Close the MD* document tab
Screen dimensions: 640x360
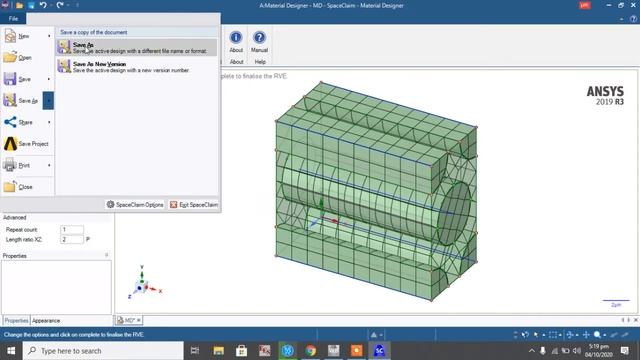(x=139, y=320)
